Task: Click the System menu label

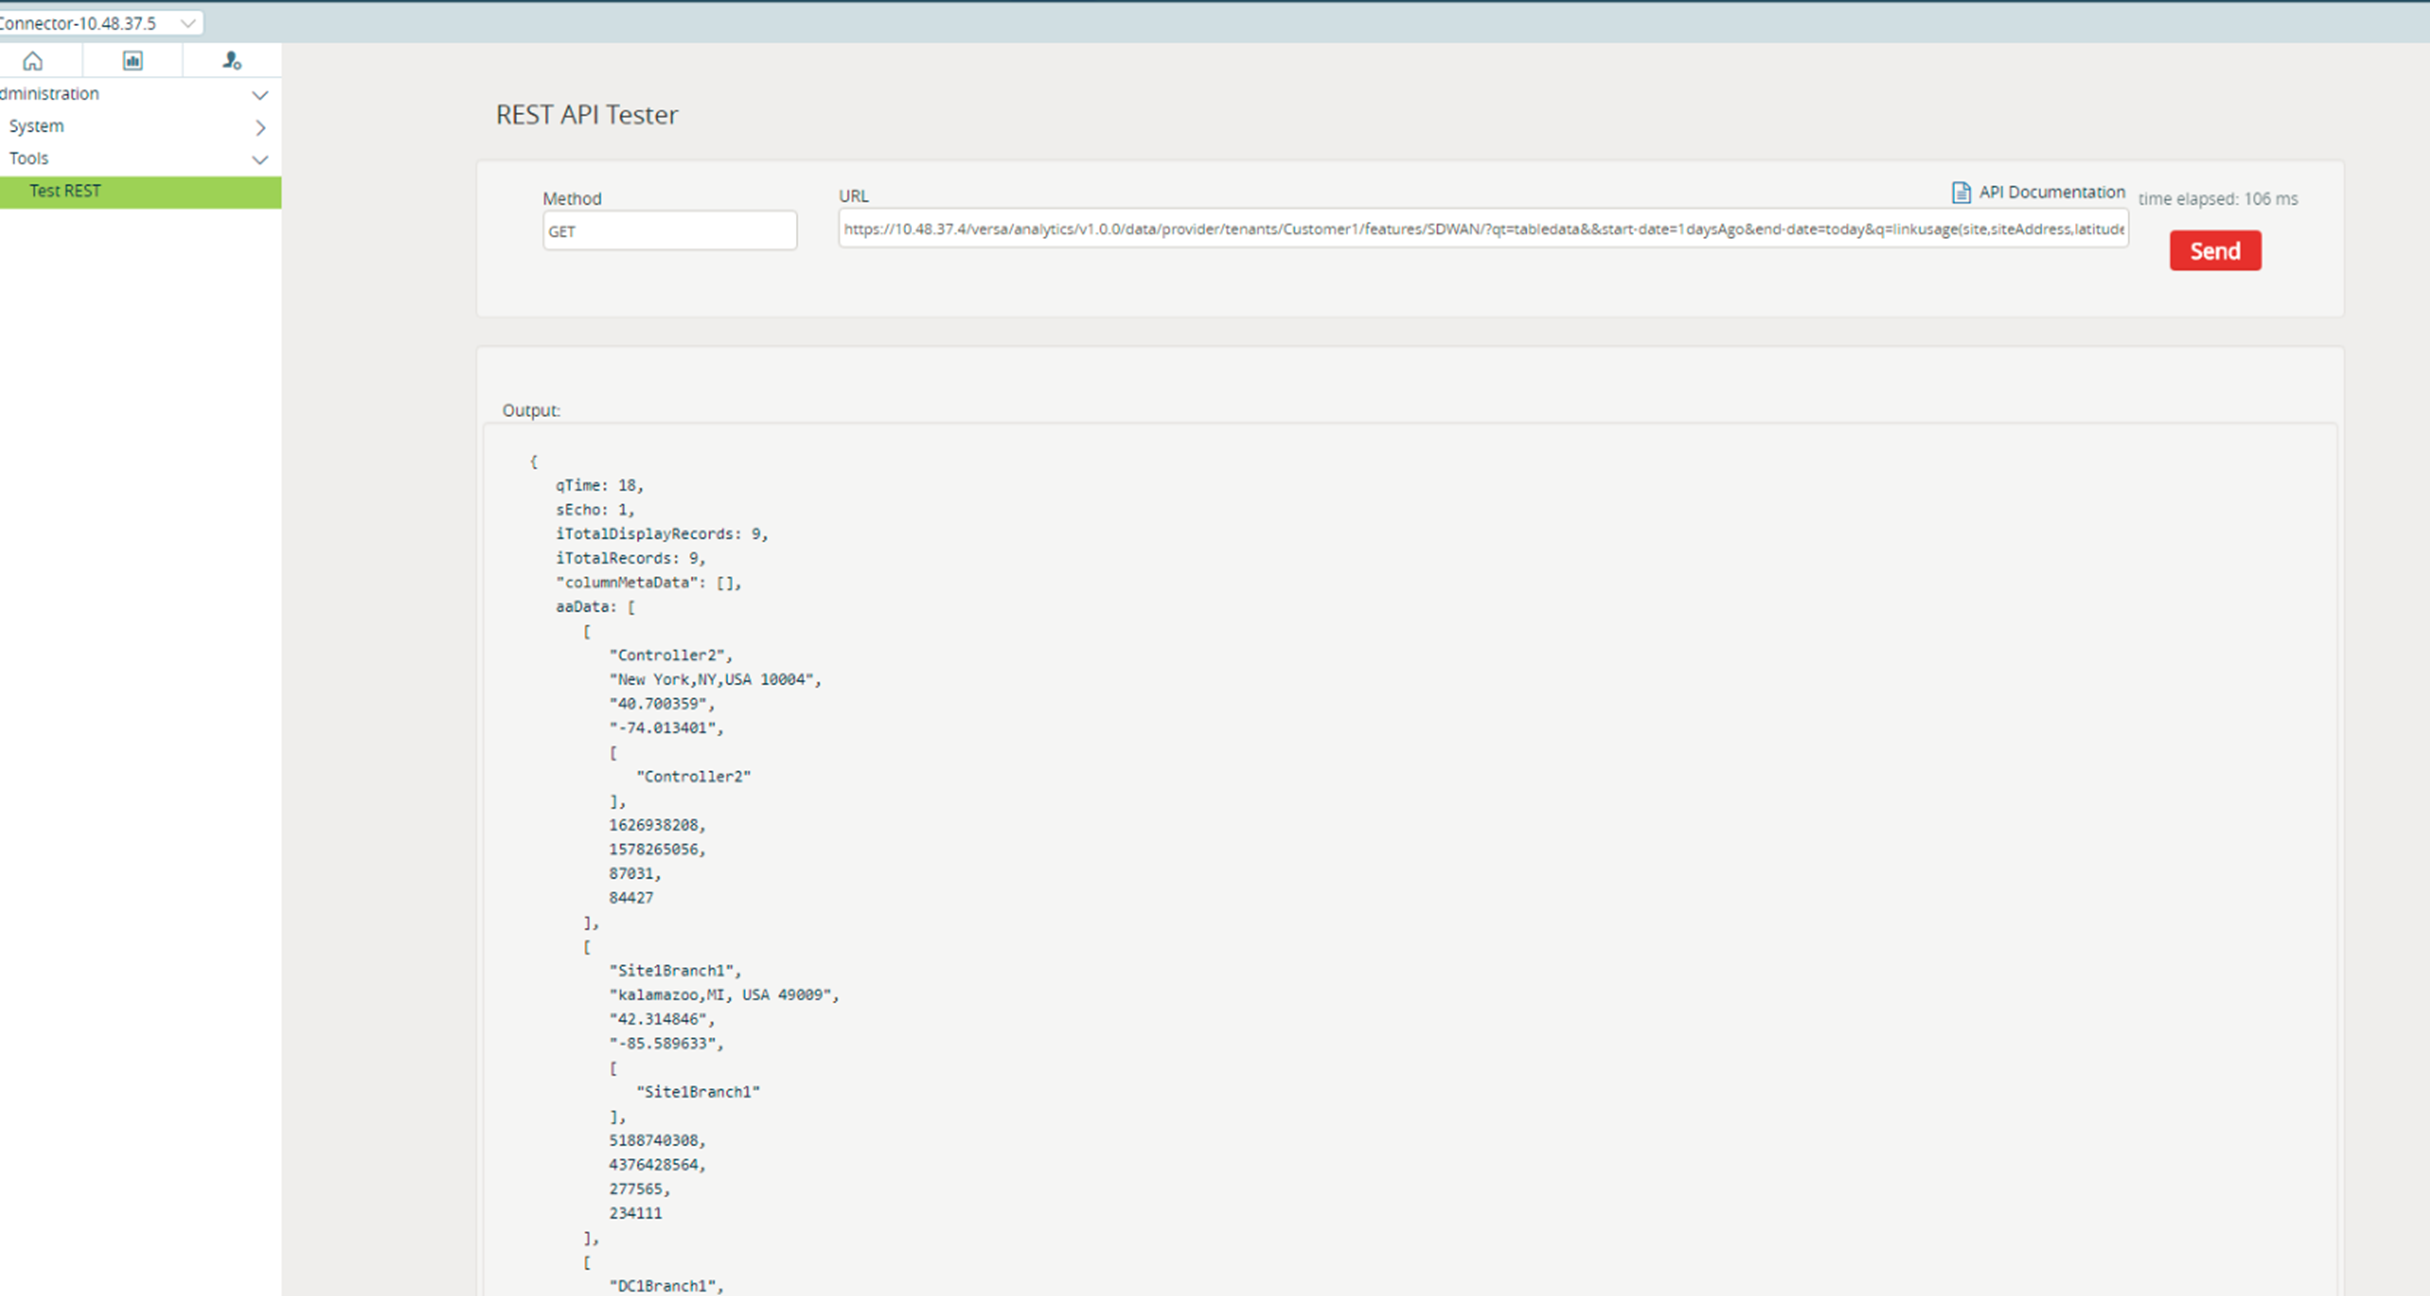Action: coord(37,126)
